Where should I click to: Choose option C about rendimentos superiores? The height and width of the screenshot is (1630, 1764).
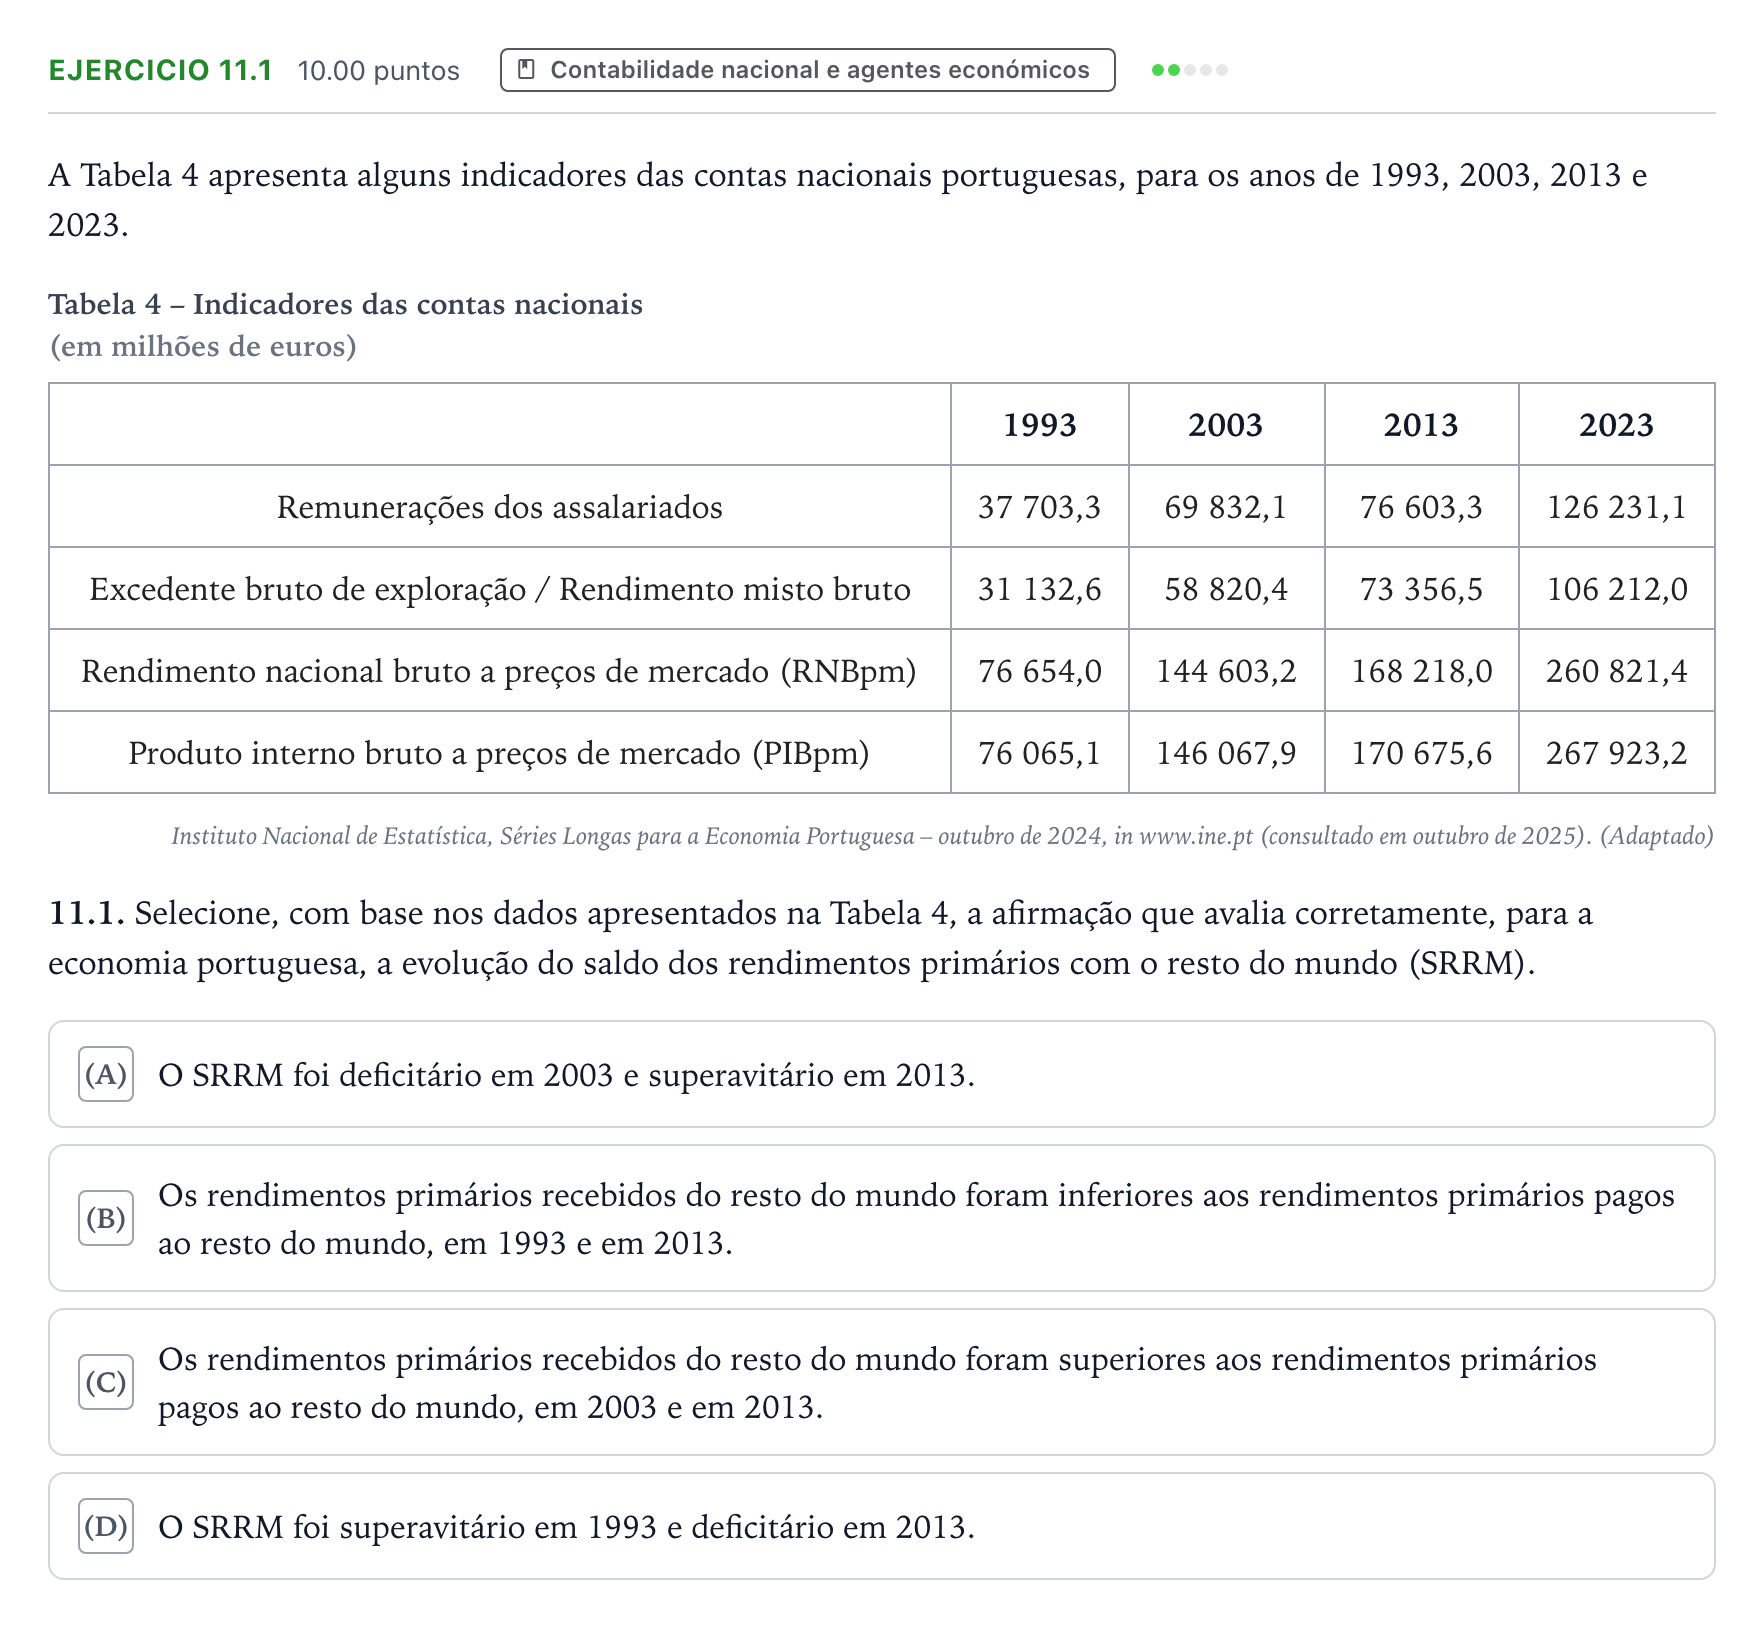[x=881, y=1382]
